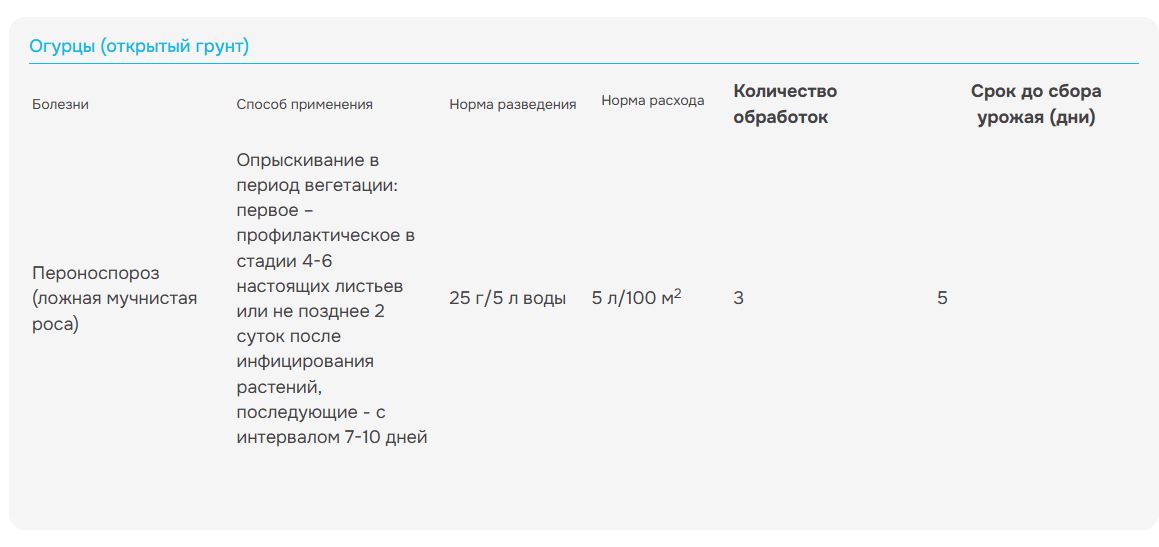
Task: Click the treatment count value 3
Action: click(x=738, y=299)
